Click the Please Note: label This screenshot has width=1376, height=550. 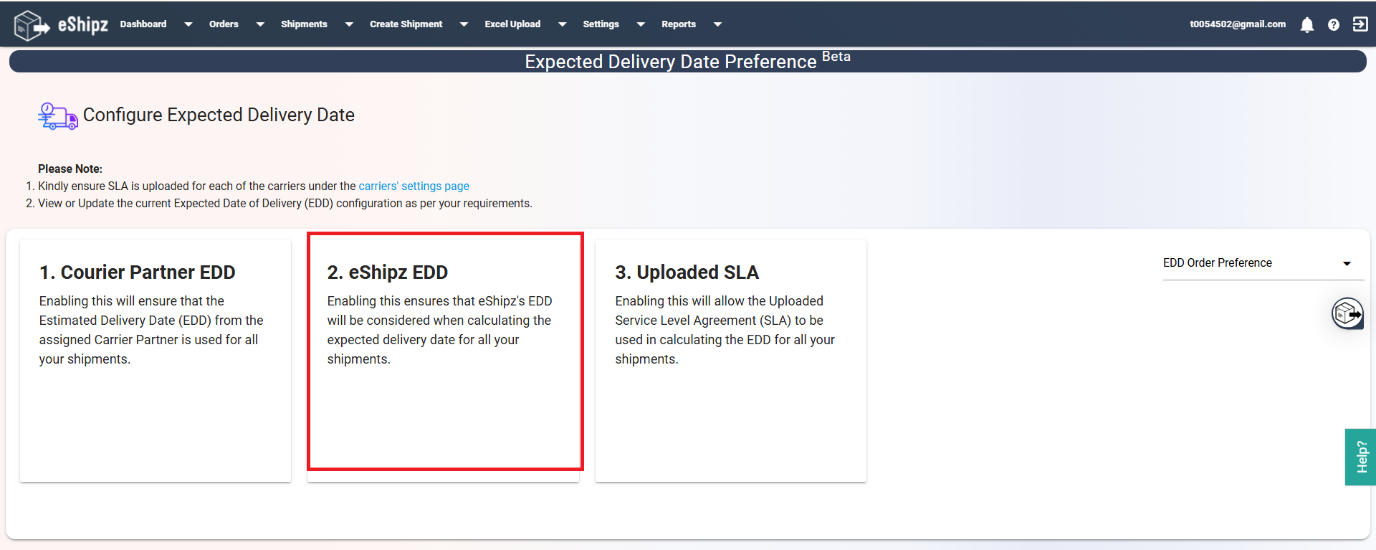[70, 169]
